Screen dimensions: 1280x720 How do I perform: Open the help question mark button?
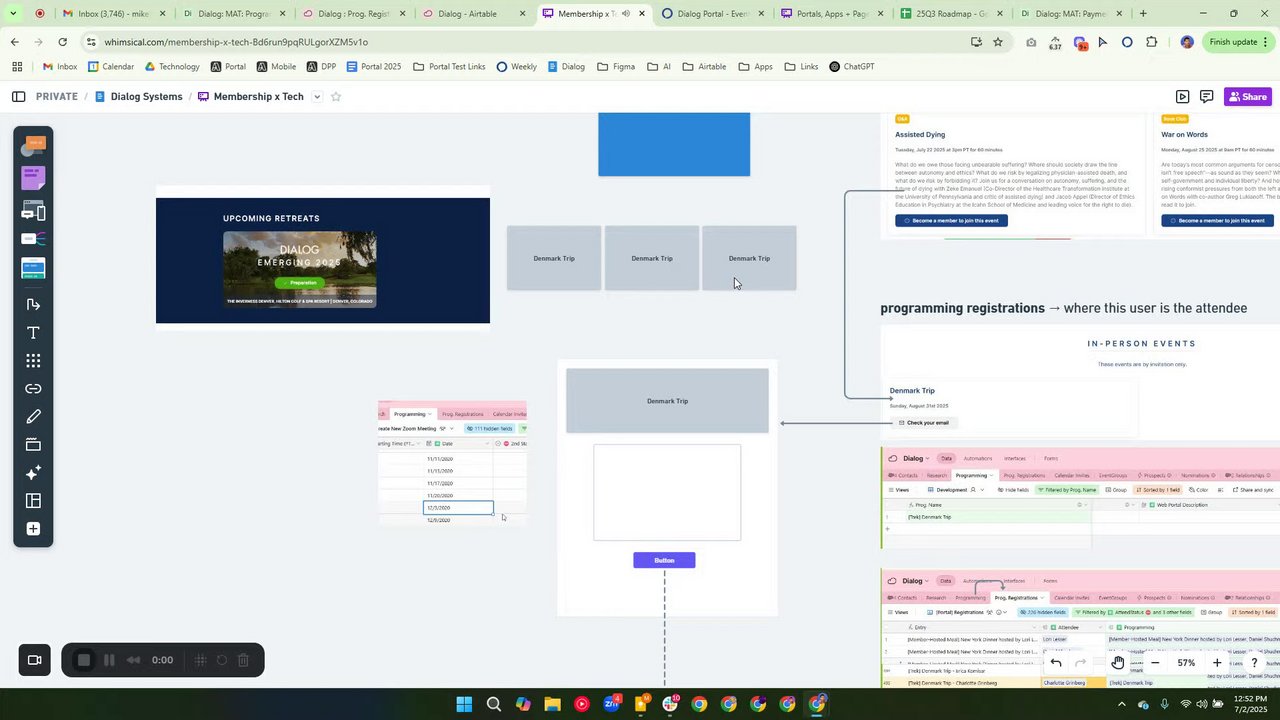pos(1254,663)
